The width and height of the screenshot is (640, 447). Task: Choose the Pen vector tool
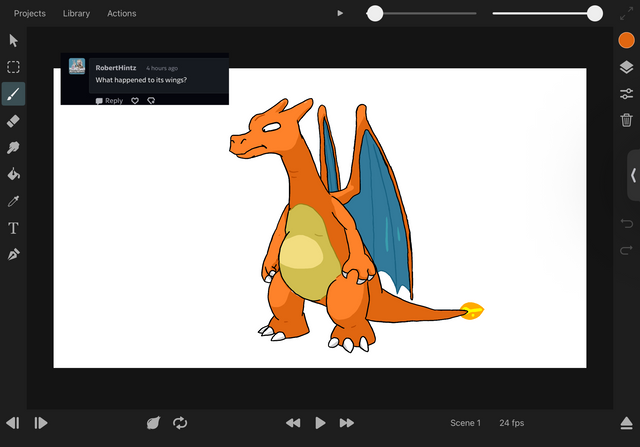tap(14, 255)
